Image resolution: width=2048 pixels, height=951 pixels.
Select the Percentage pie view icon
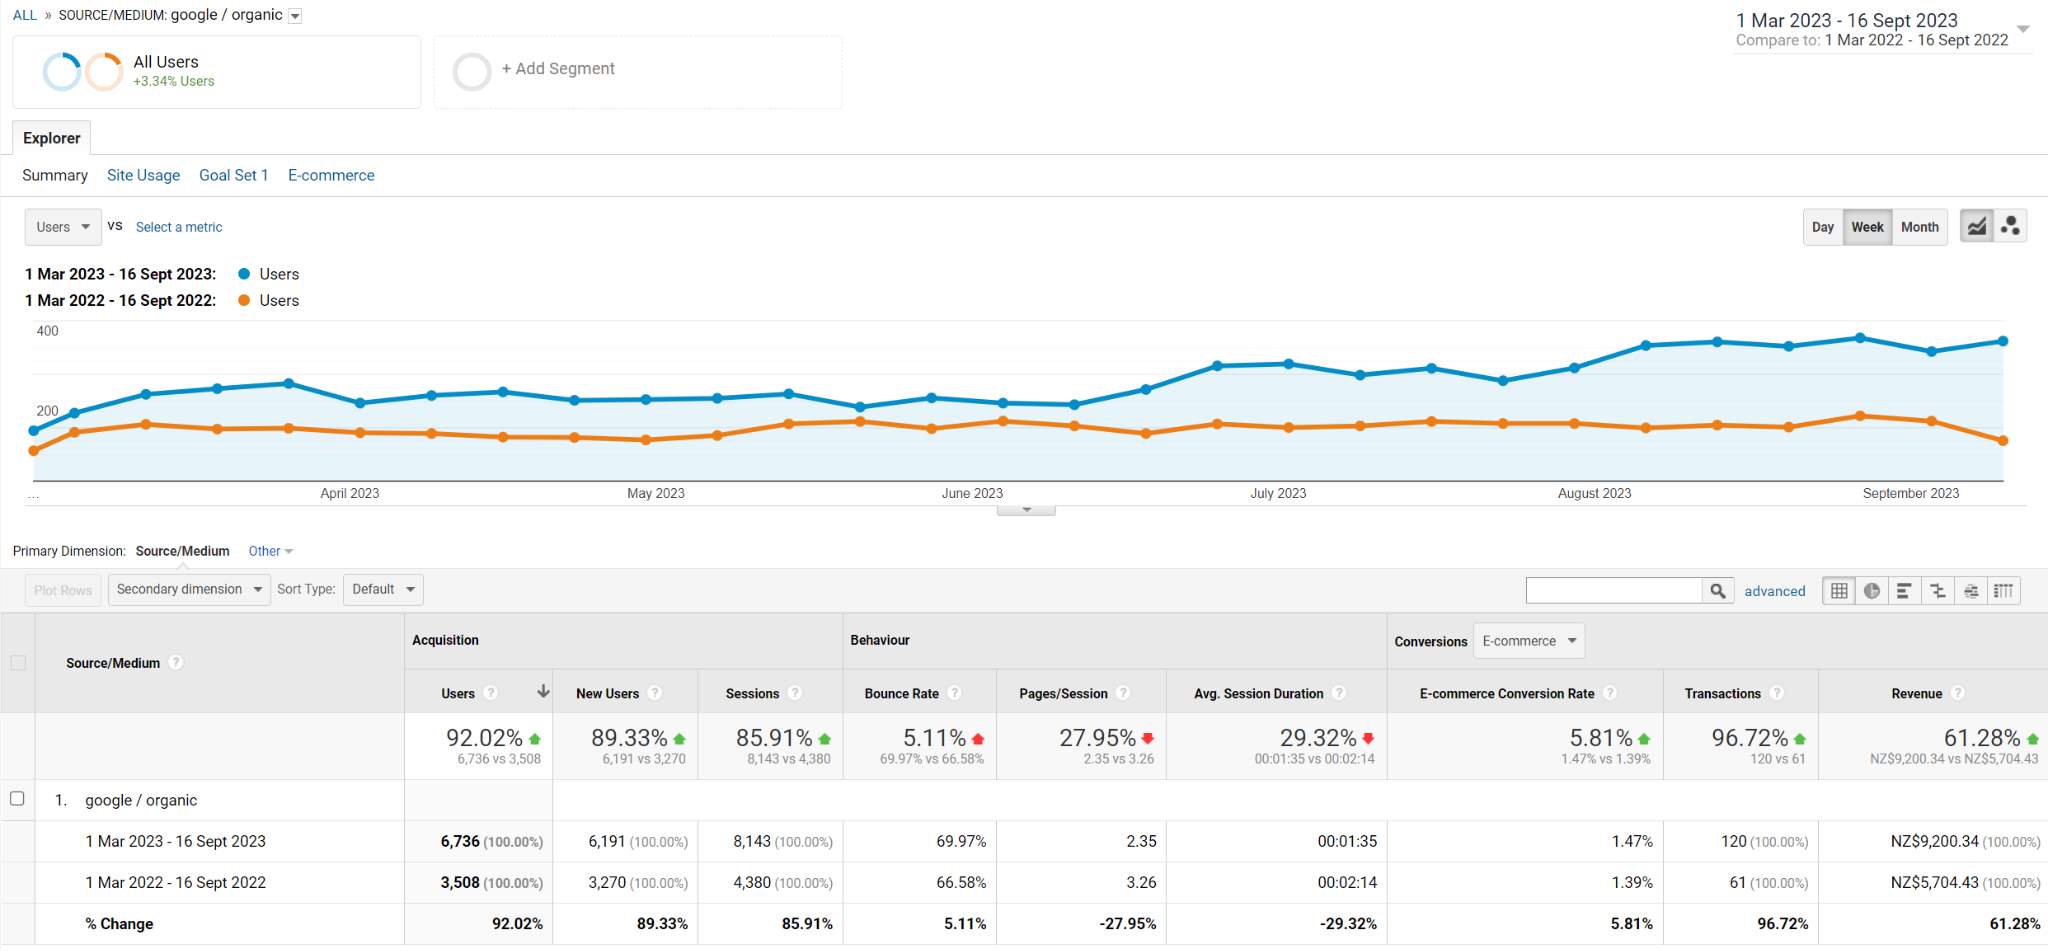(x=1872, y=591)
